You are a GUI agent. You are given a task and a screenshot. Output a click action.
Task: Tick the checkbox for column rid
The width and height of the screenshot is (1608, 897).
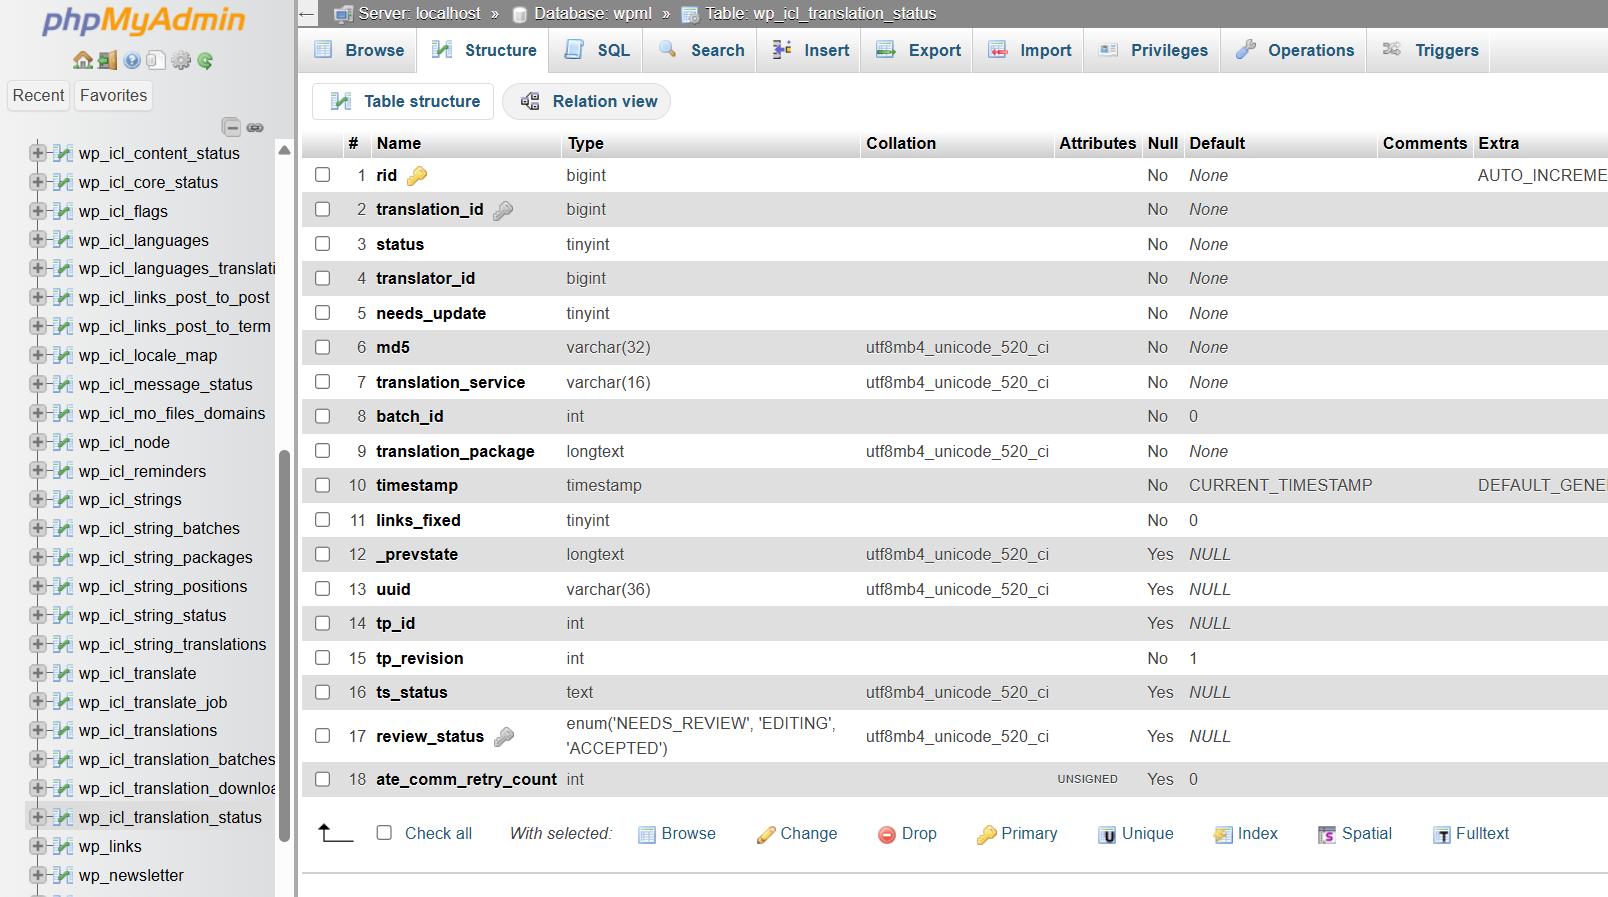pyautogui.click(x=322, y=174)
